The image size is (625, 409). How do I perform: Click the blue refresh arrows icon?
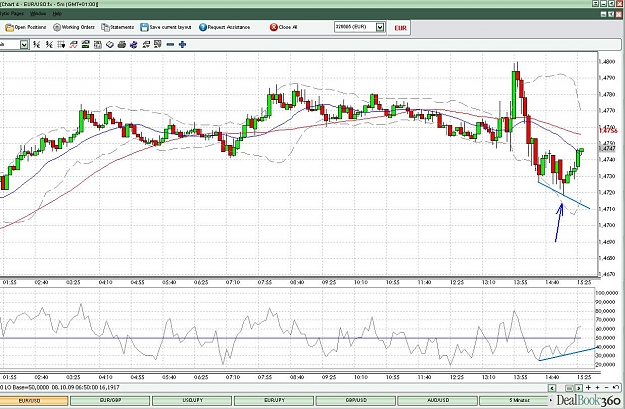click(134, 44)
